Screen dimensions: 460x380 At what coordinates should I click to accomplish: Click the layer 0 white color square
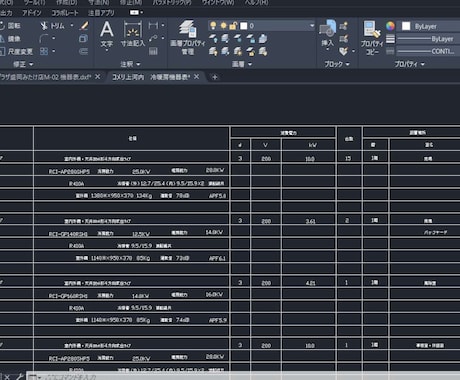click(x=244, y=26)
